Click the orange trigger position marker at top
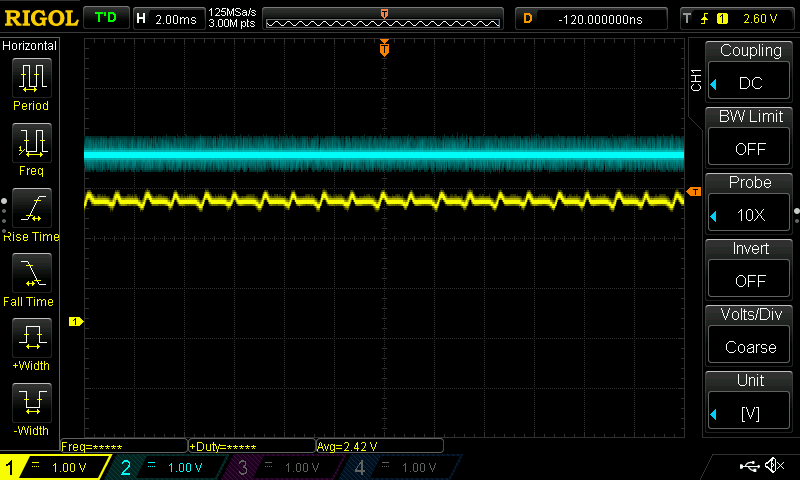The height and width of the screenshot is (480, 800). click(384, 48)
